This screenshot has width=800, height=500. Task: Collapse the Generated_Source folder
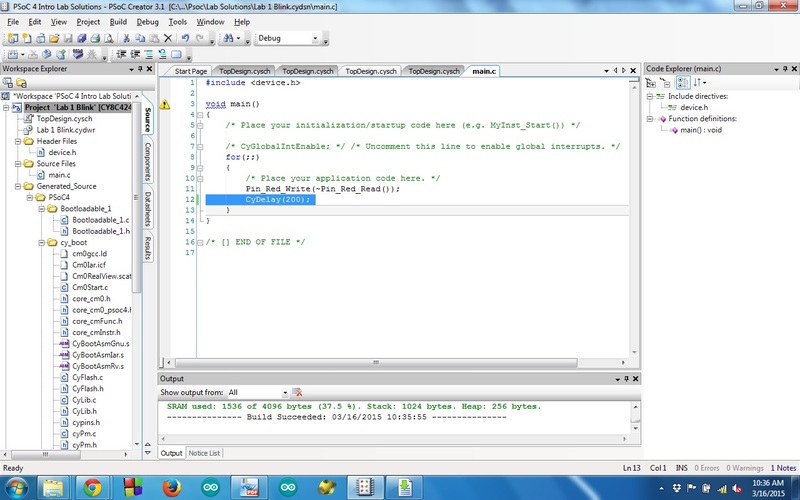tap(18, 186)
